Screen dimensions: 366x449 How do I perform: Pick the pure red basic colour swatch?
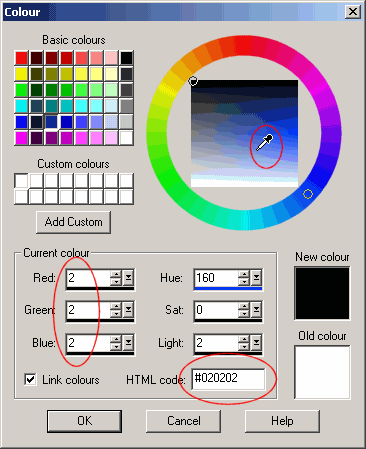click(22, 58)
